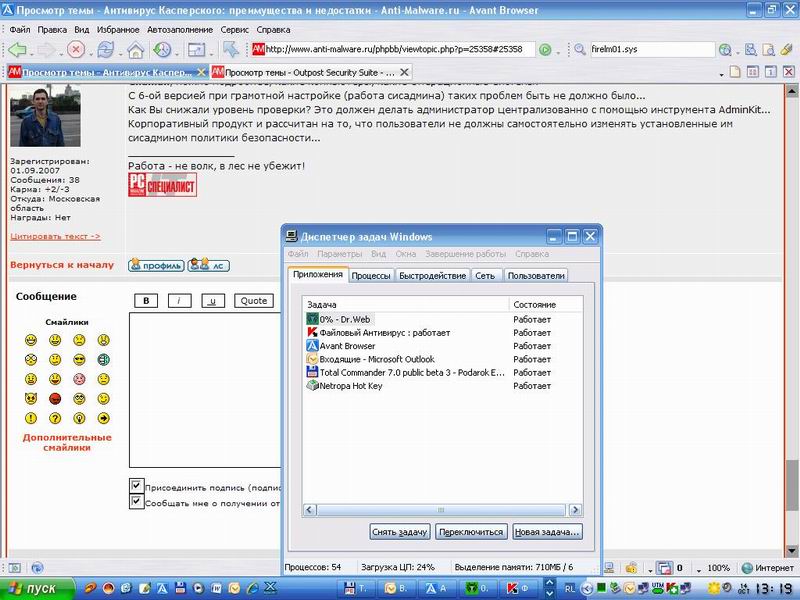Screen dimensions: 800x600
Task: Switch to the Пользователи tab
Action: click(x=536, y=276)
